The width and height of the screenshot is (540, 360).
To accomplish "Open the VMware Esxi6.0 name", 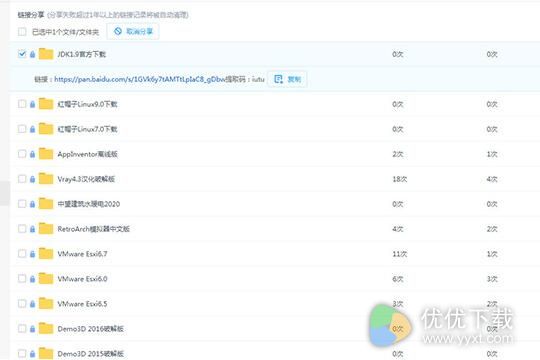I will [x=82, y=279].
